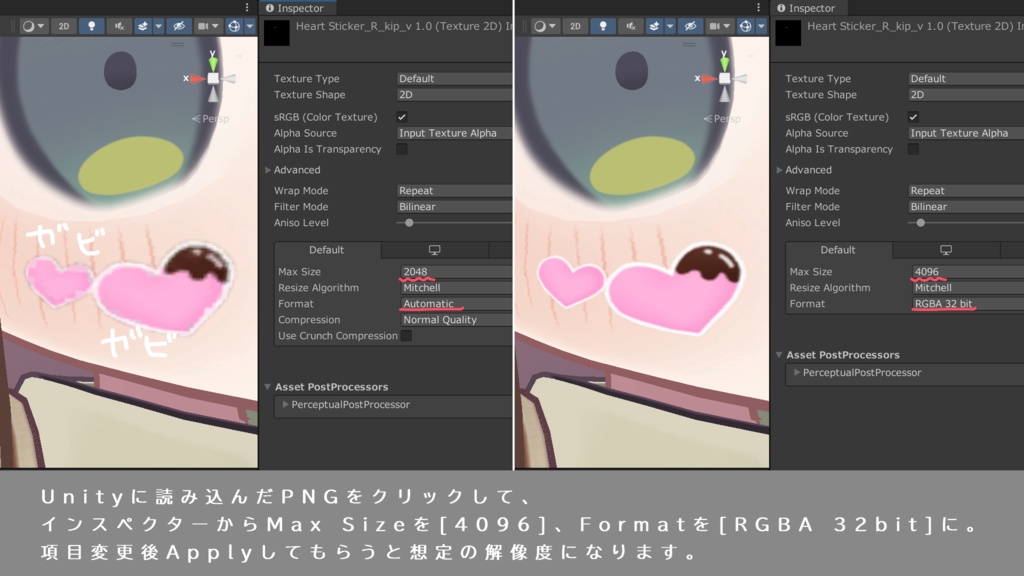This screenshot has width=1024, height=576.
Task: Expand Advanced section in left Inspector
Action: (268, 170)
